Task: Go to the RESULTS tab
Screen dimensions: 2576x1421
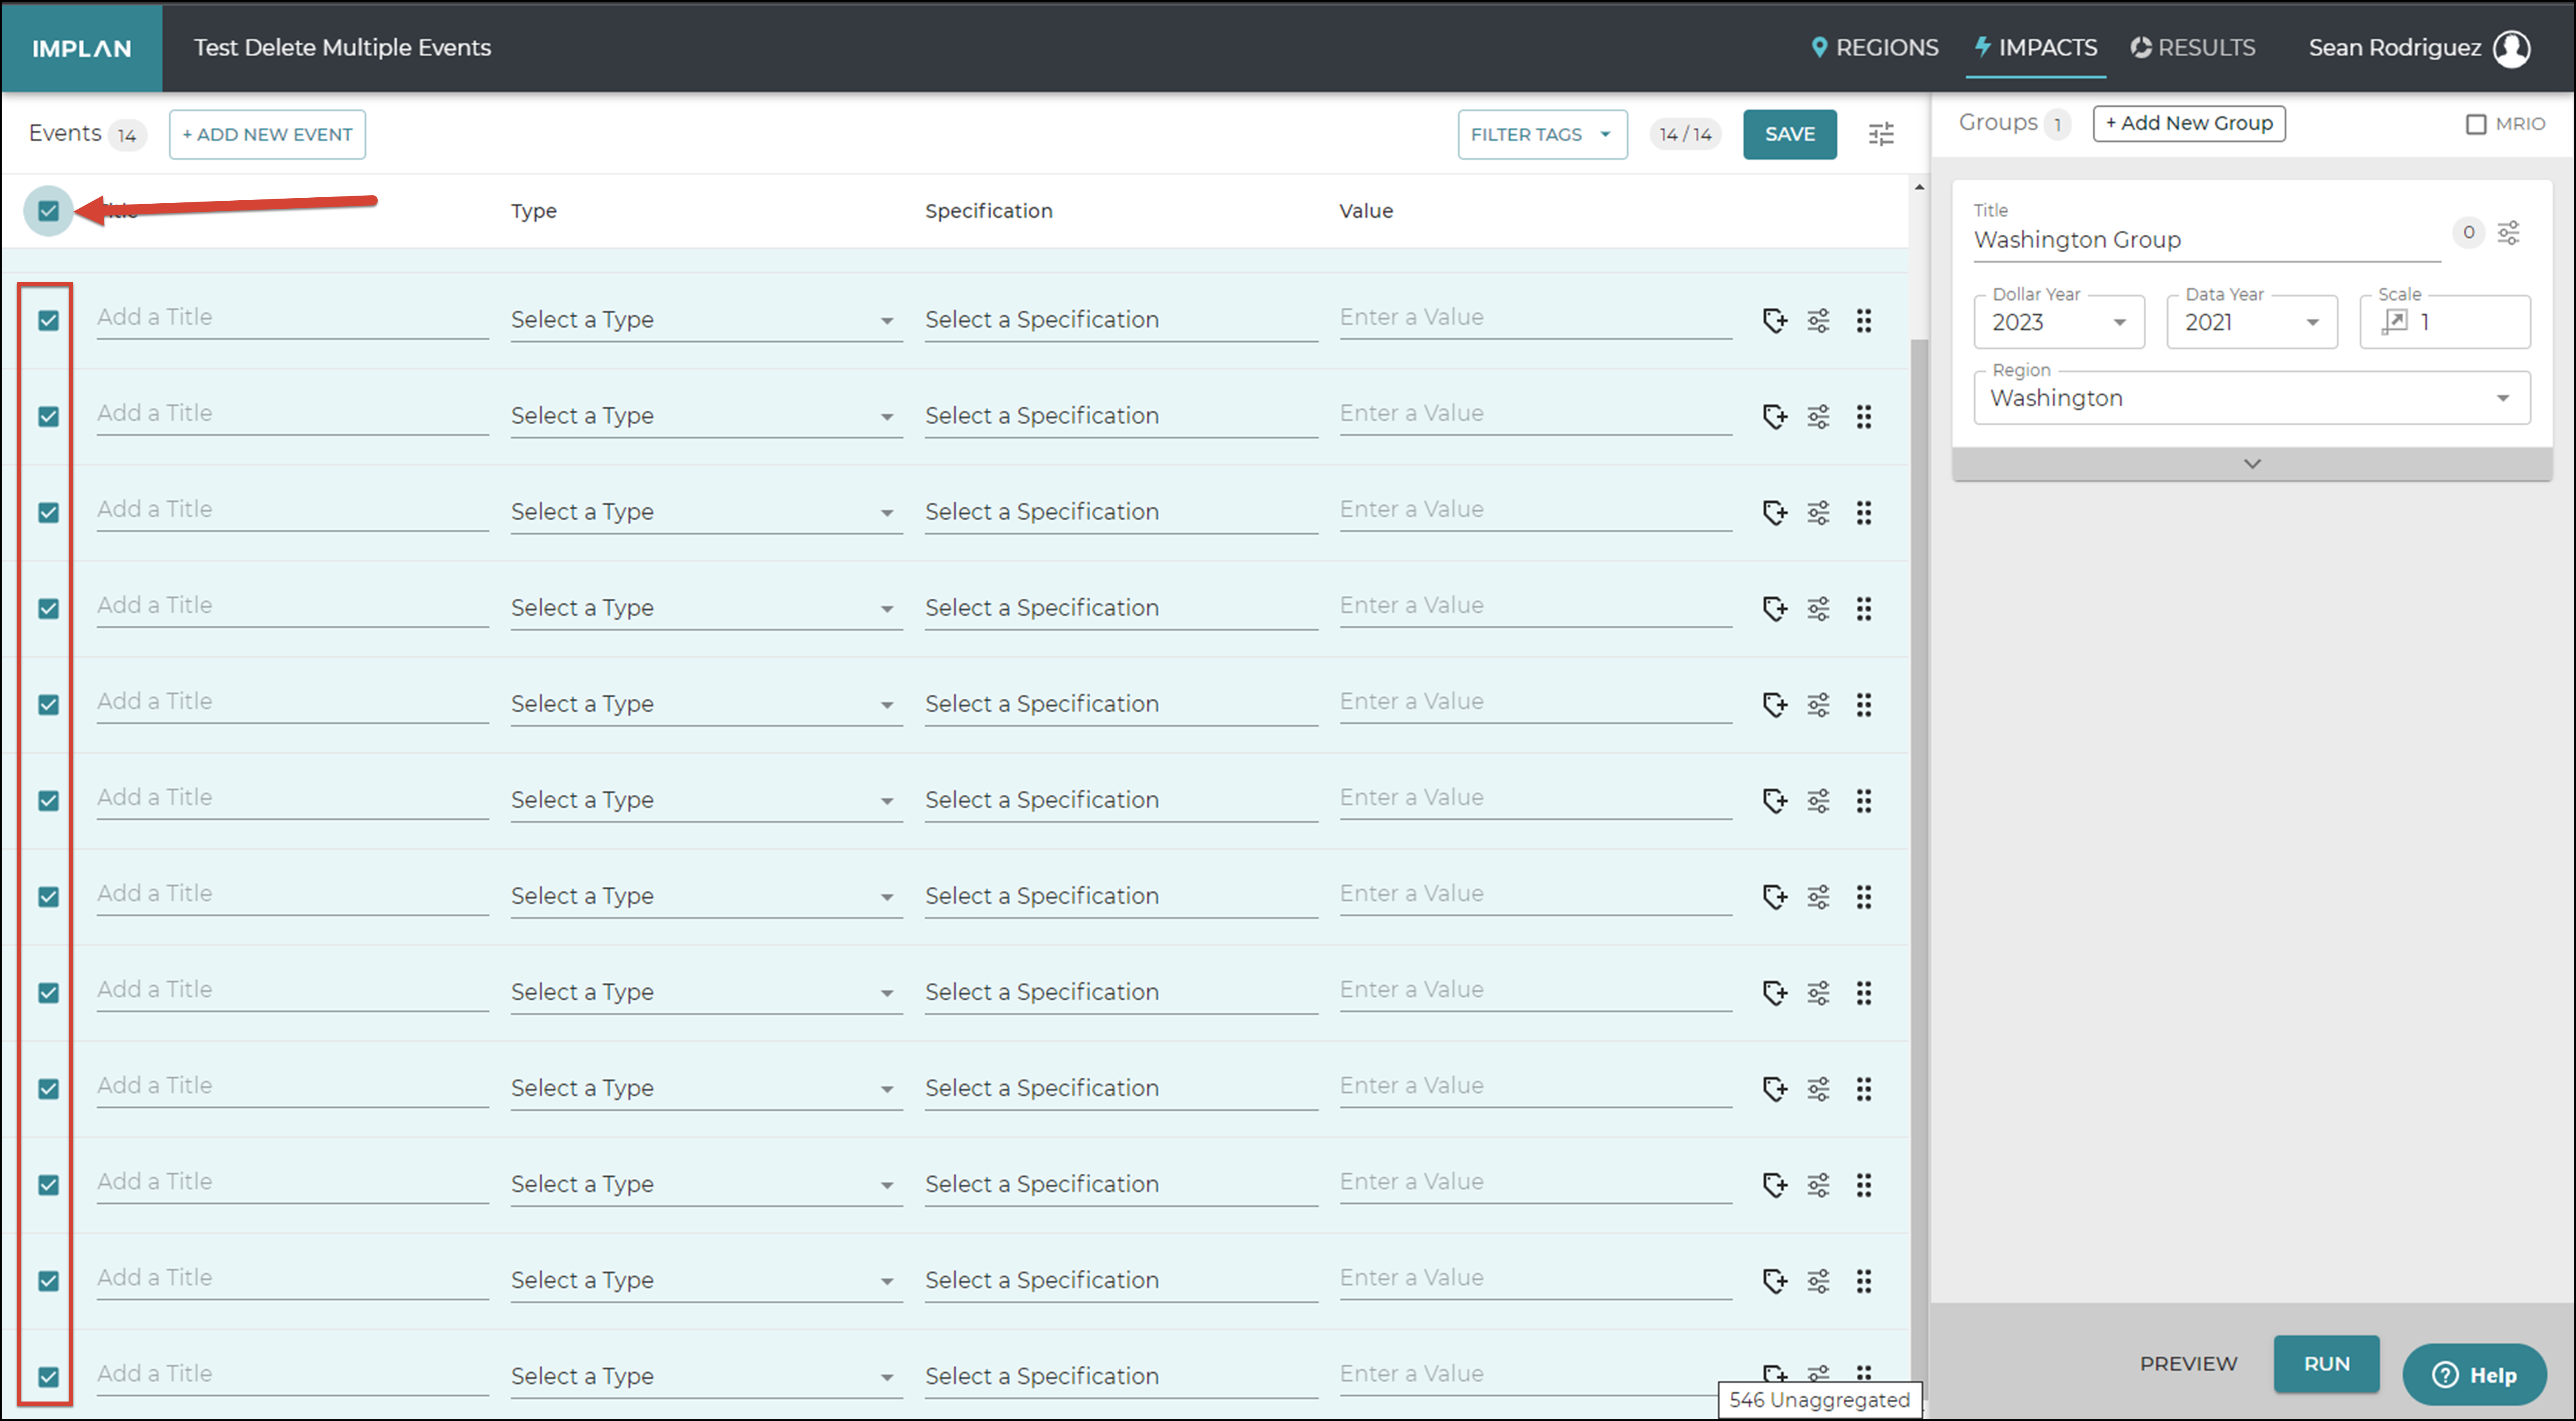Action: pyautogui.click(x=2192, y=48)
